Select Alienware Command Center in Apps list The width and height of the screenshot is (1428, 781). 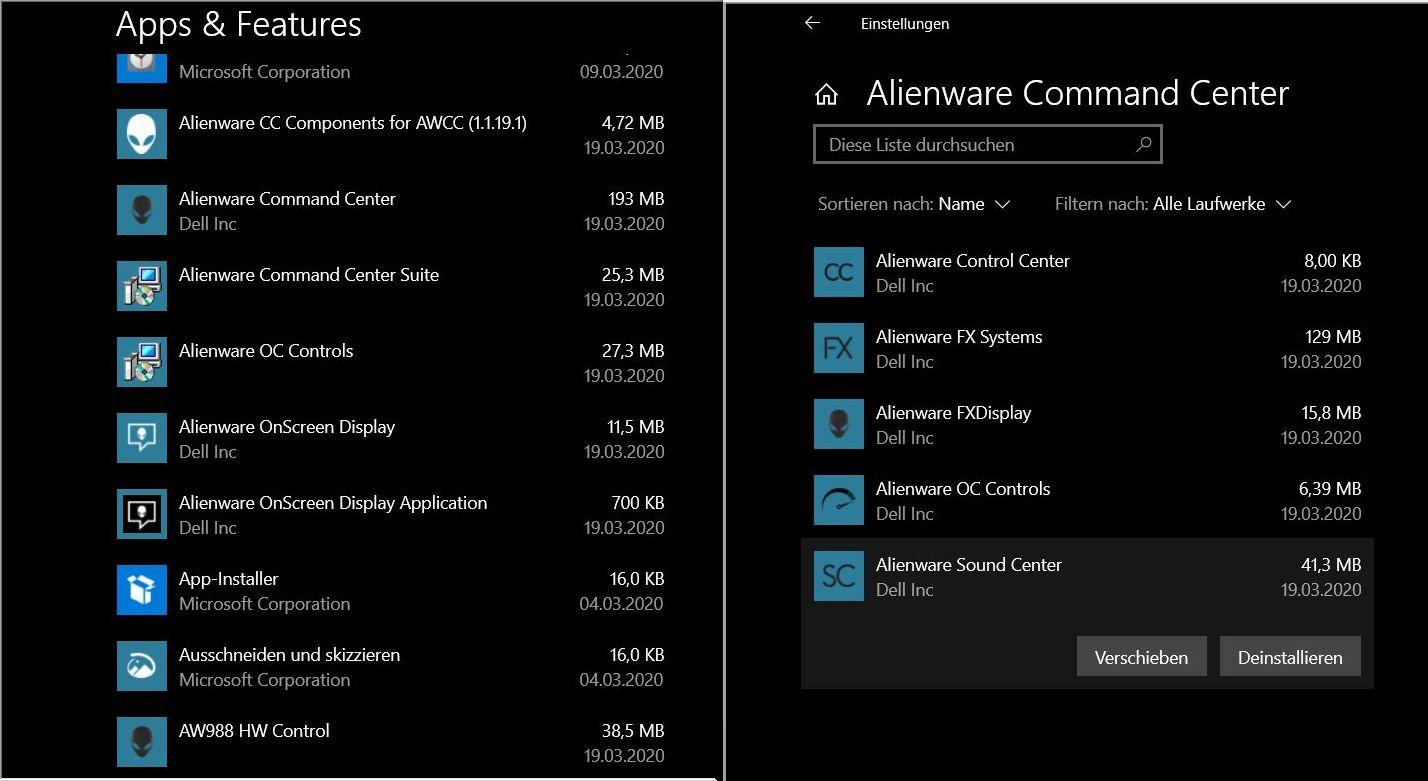coord(390,210)
